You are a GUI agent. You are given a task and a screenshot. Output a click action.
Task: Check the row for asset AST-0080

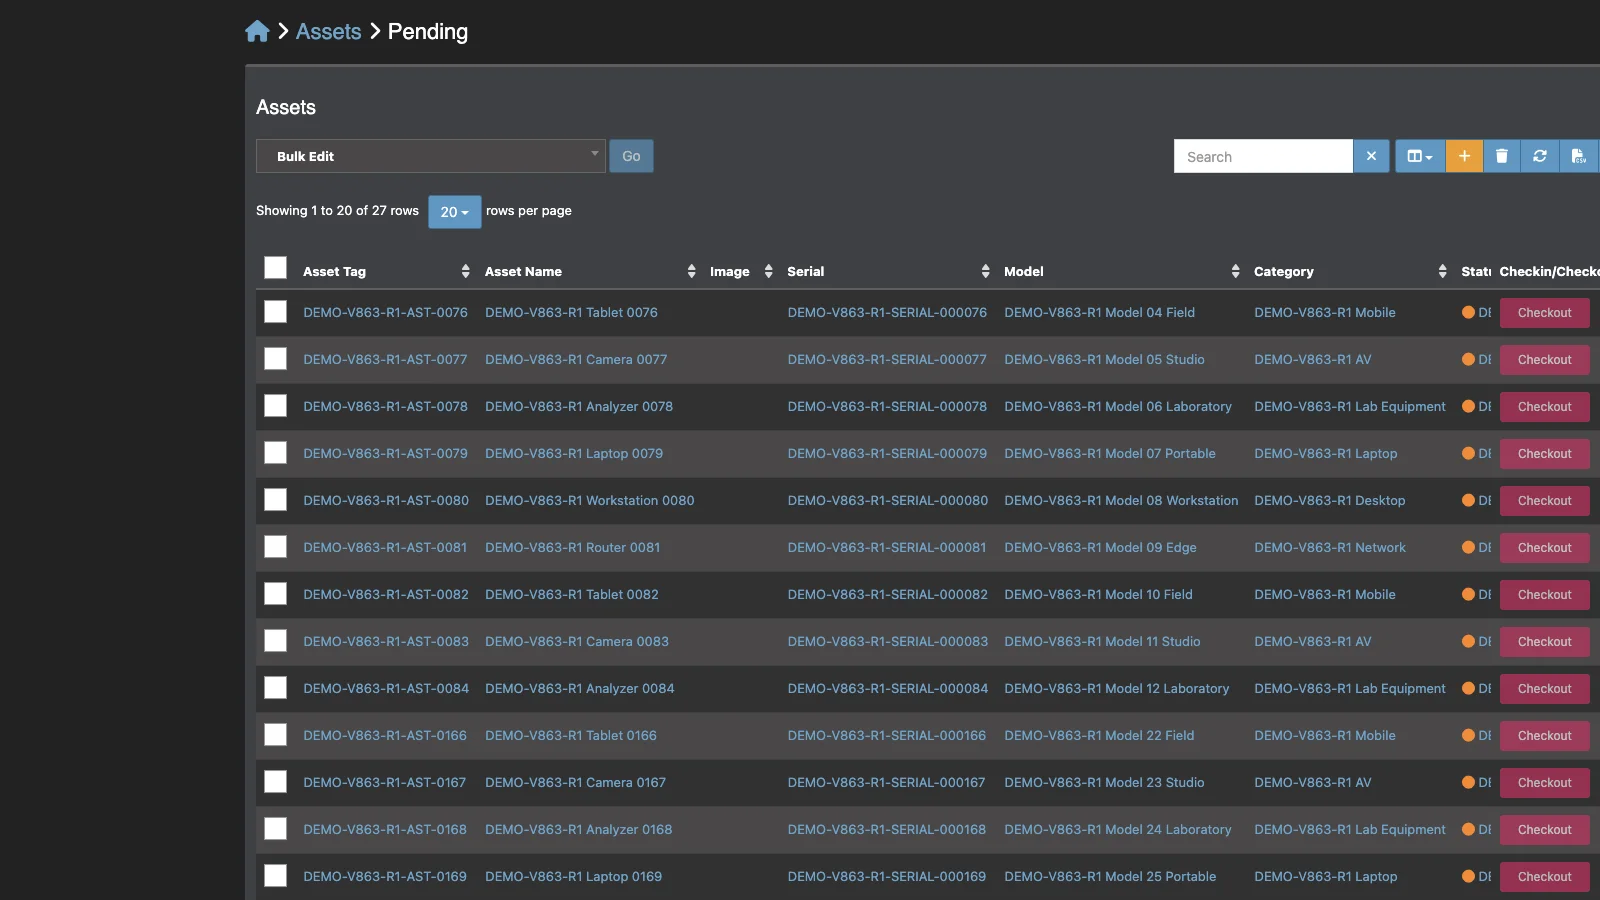click(x=275, y=500)
